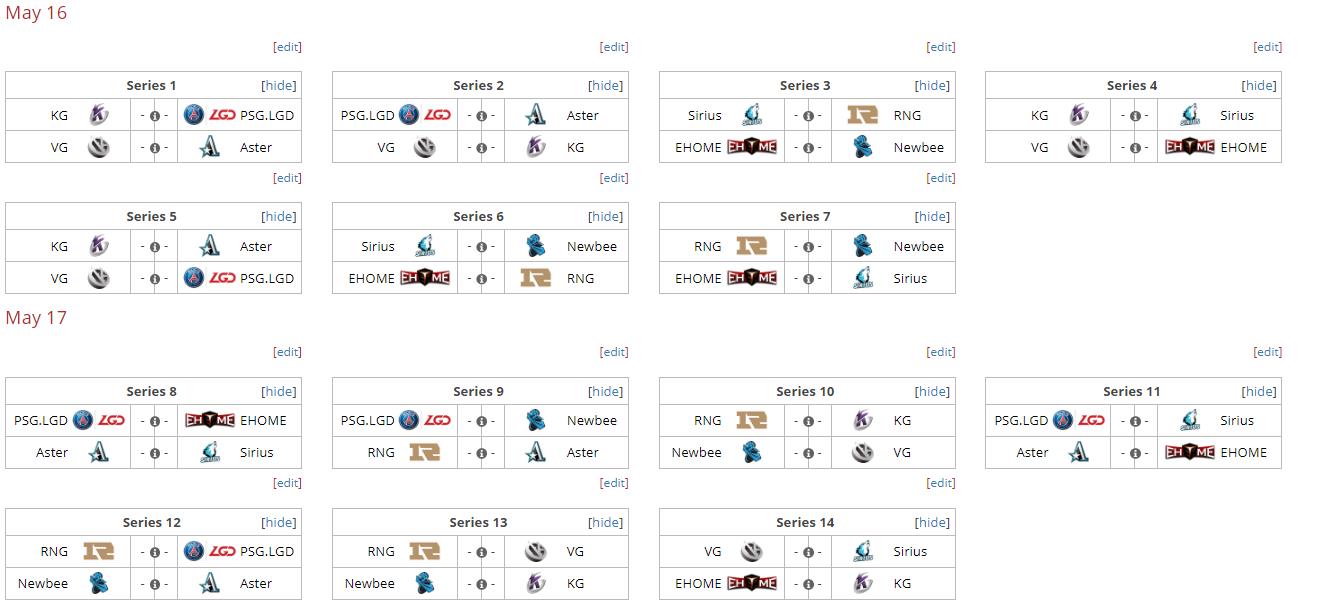Collapse Series 14 using its hide link
The width and height of the screenshot is (1330, 605).
[x=933, y=523]
